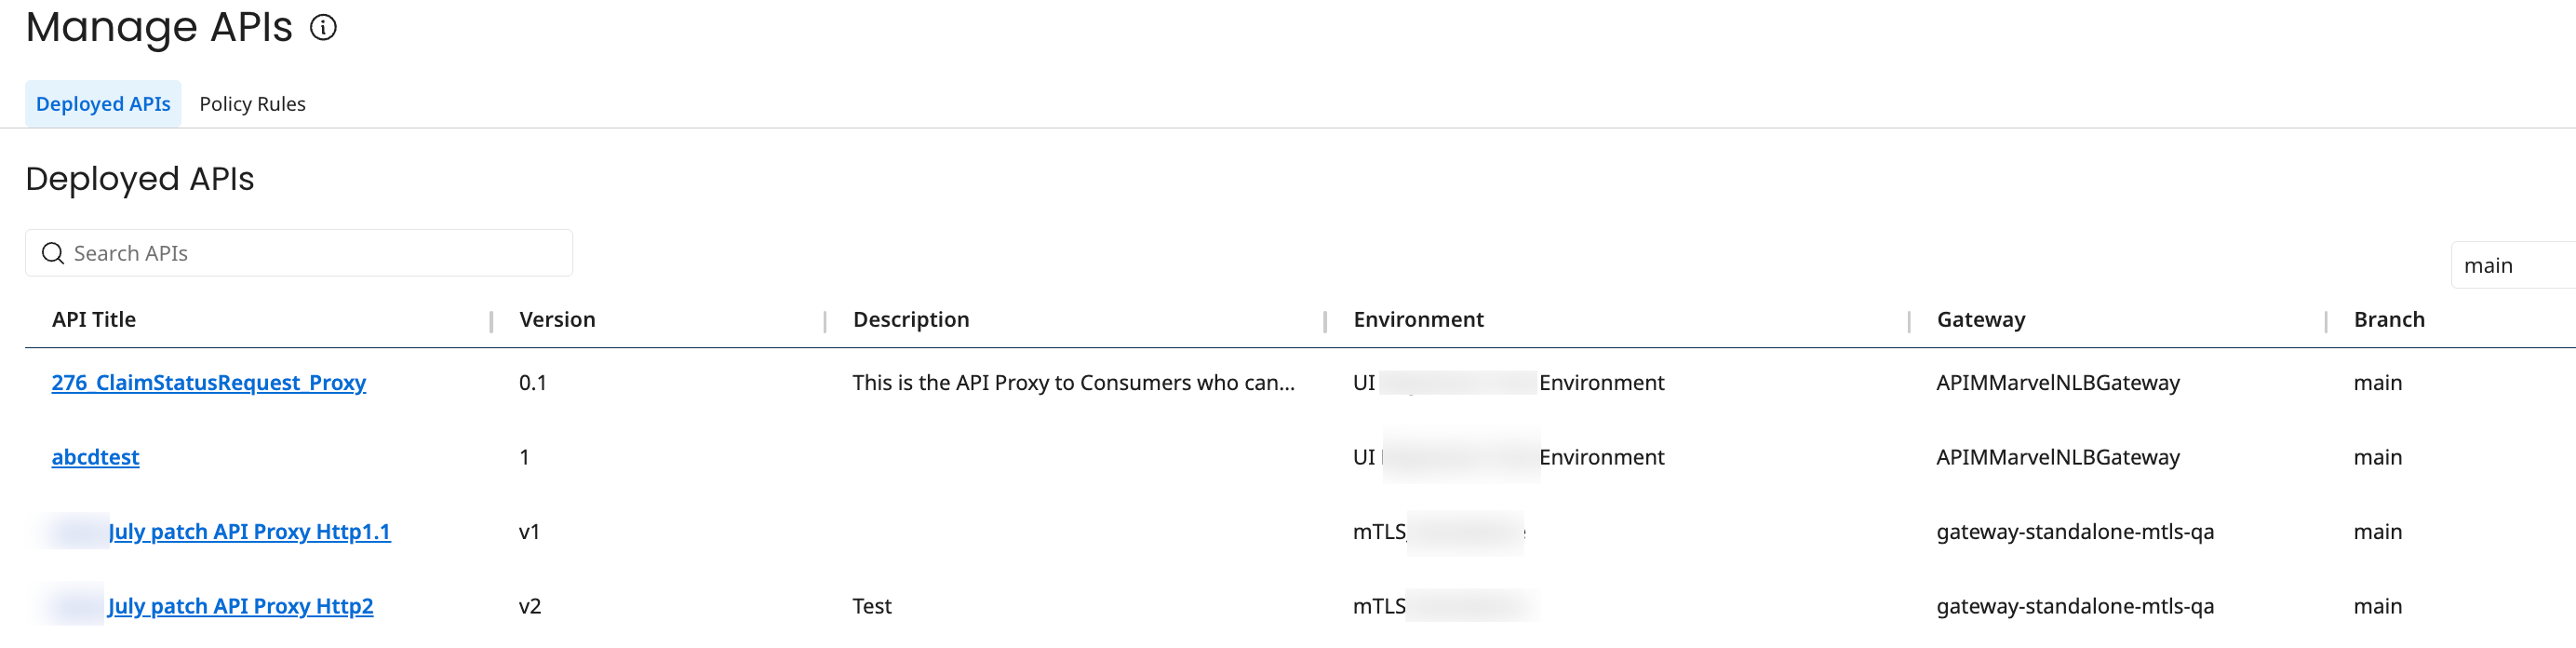Viewport: 2576px width, 648px height.
Task: Sort by the Version column header
Action: coord(557,318)
